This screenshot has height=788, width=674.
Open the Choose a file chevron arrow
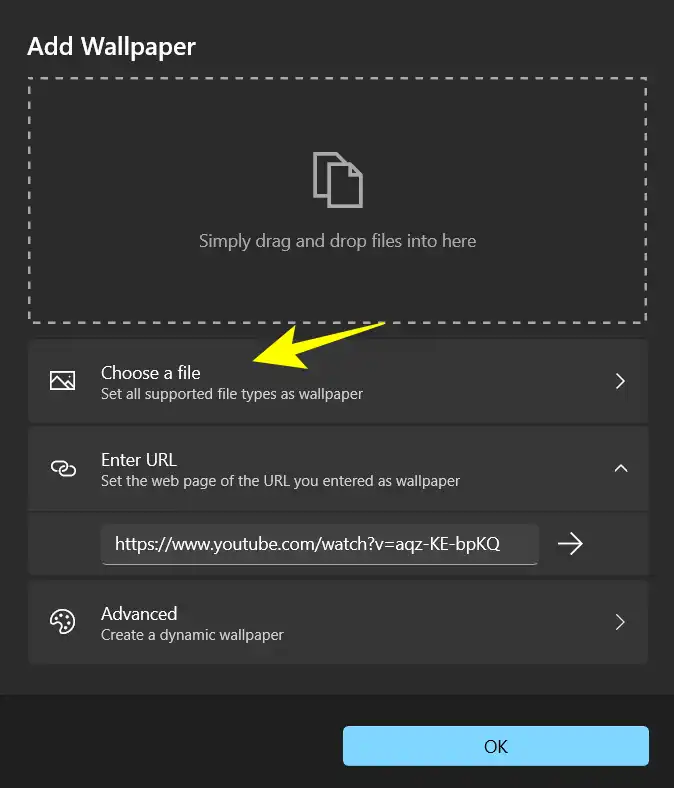[620, 381]
